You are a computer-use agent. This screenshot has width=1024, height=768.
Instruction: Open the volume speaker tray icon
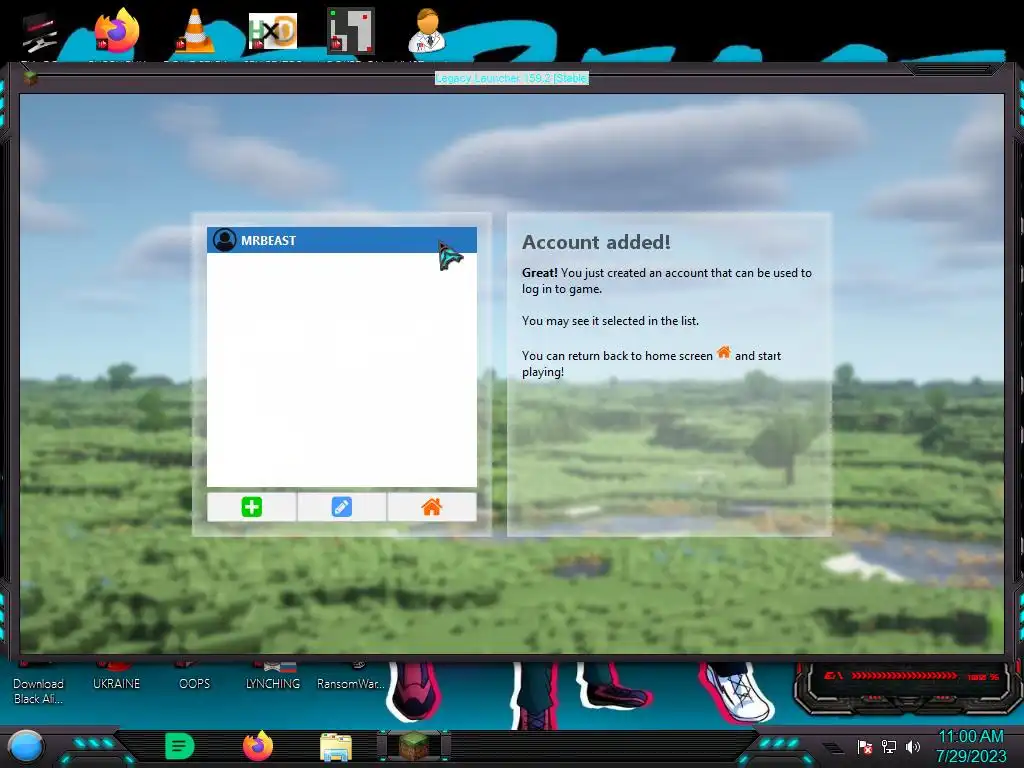pyautogui.click(x=913, y=747)
